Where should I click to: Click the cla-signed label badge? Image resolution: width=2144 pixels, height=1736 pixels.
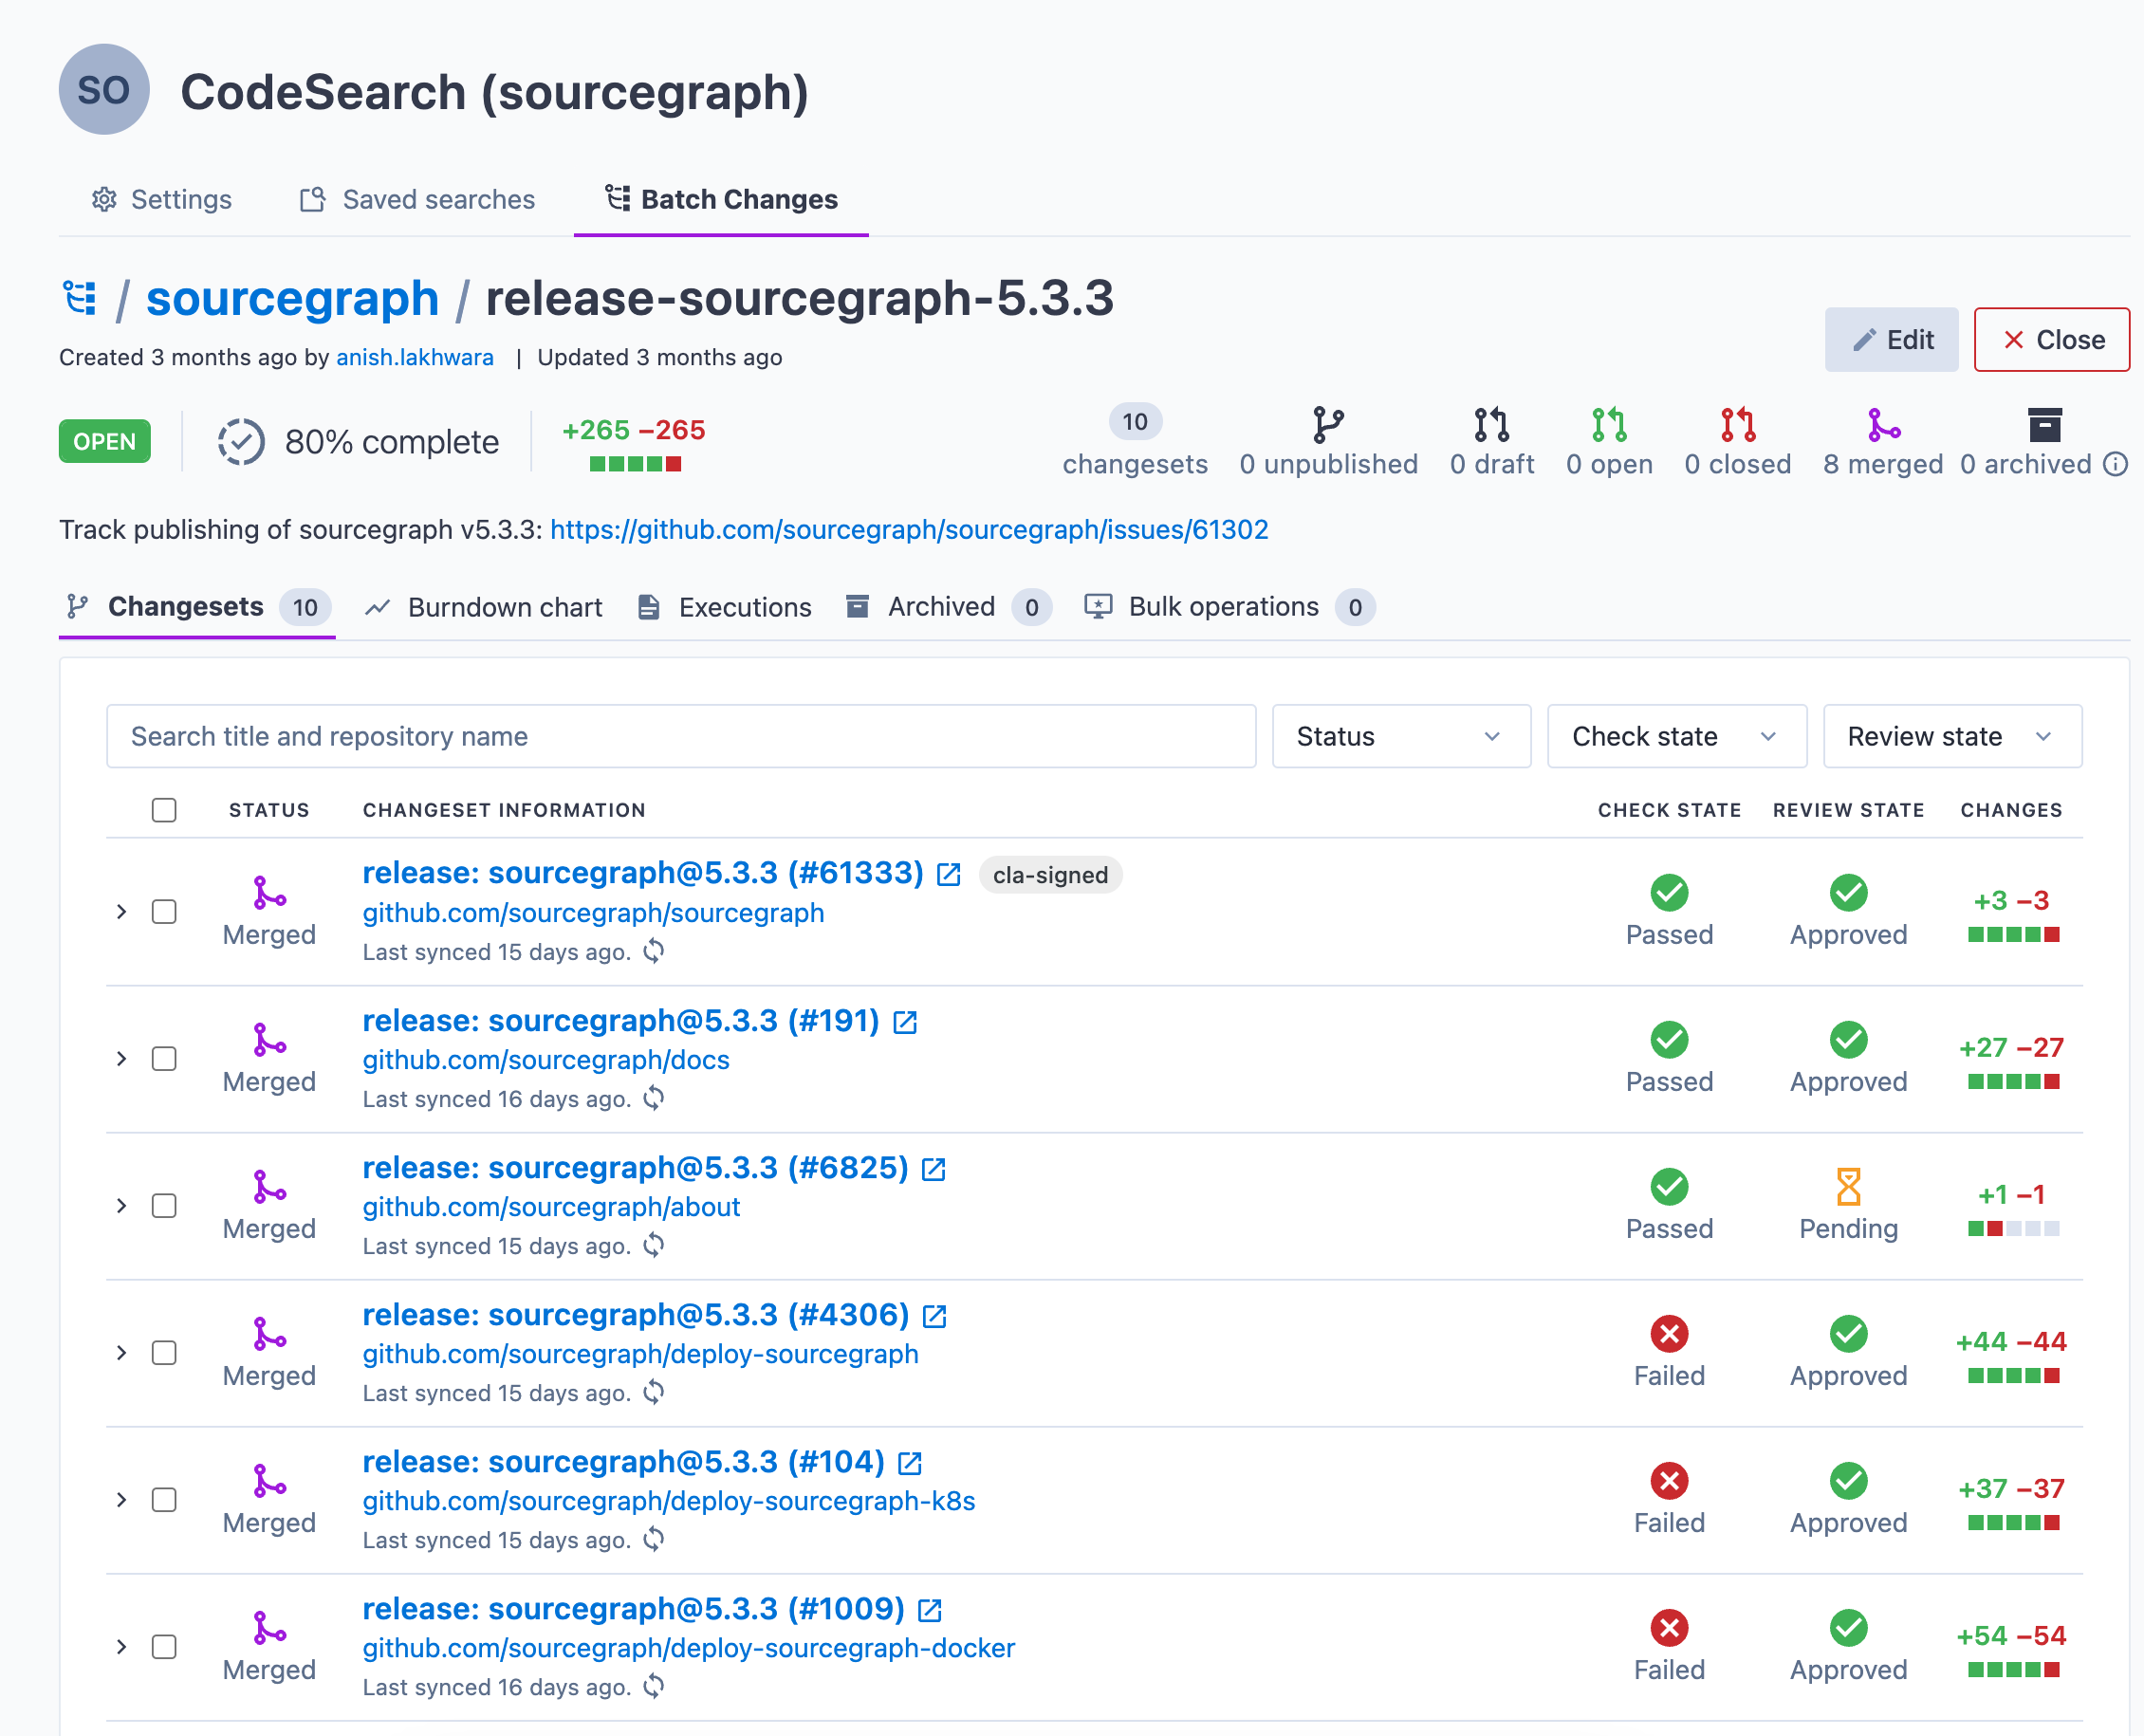click(x=1050, y=875)
